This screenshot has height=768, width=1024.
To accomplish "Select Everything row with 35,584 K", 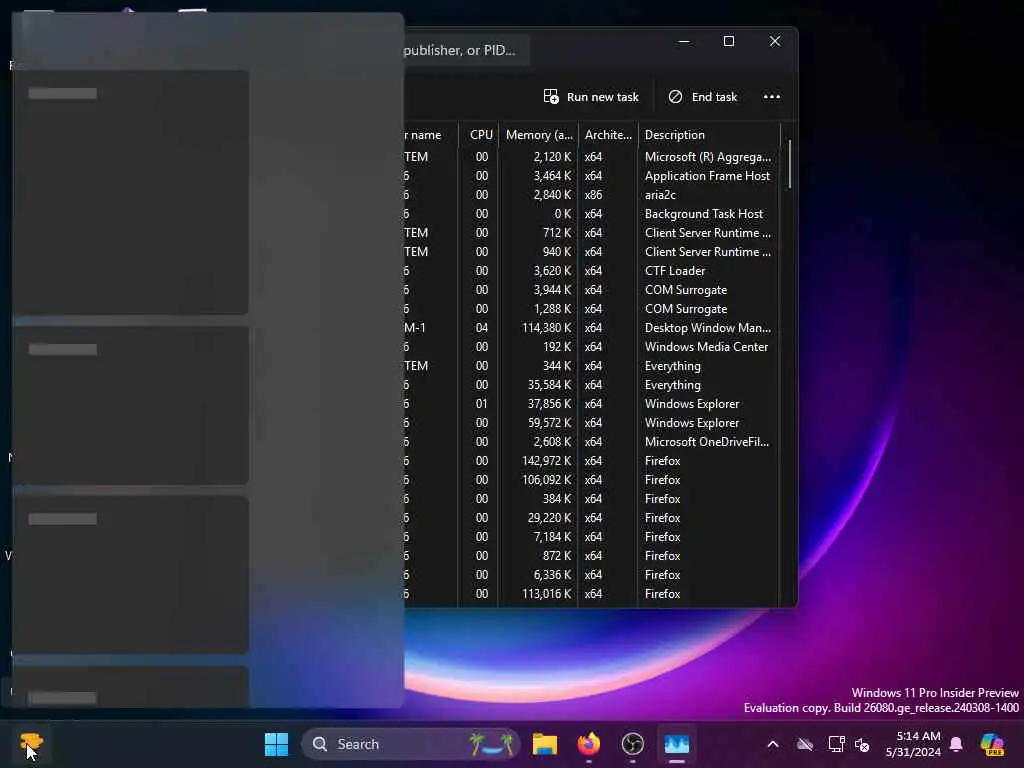I will [593, 385].
